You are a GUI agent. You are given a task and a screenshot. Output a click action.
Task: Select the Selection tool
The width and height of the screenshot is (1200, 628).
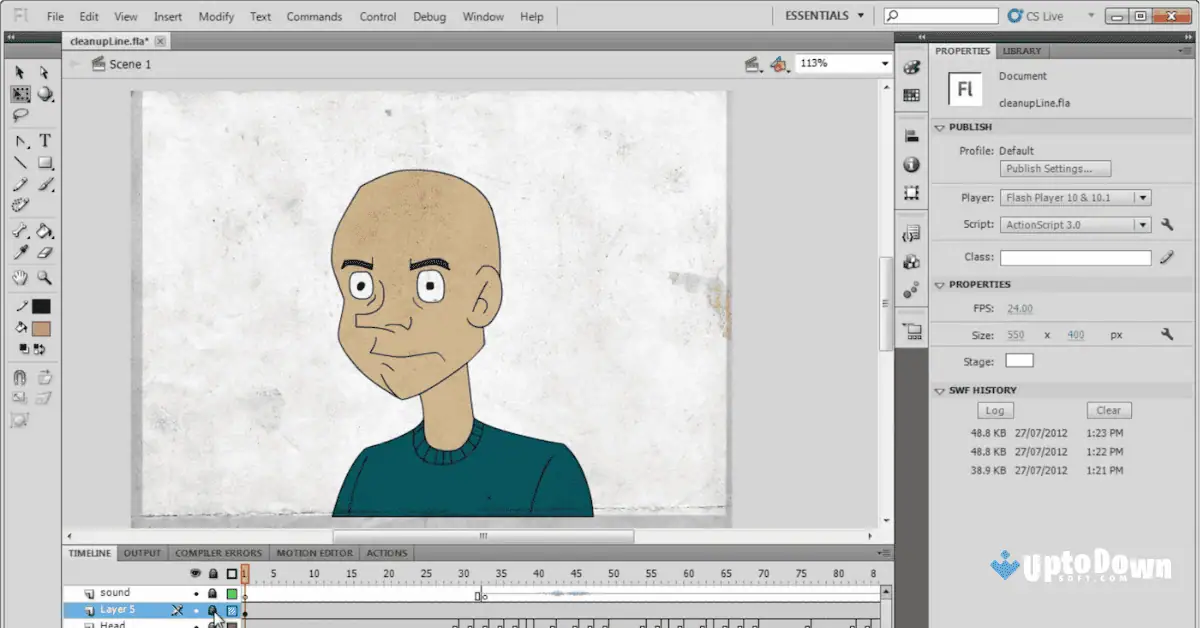point(17,72)
